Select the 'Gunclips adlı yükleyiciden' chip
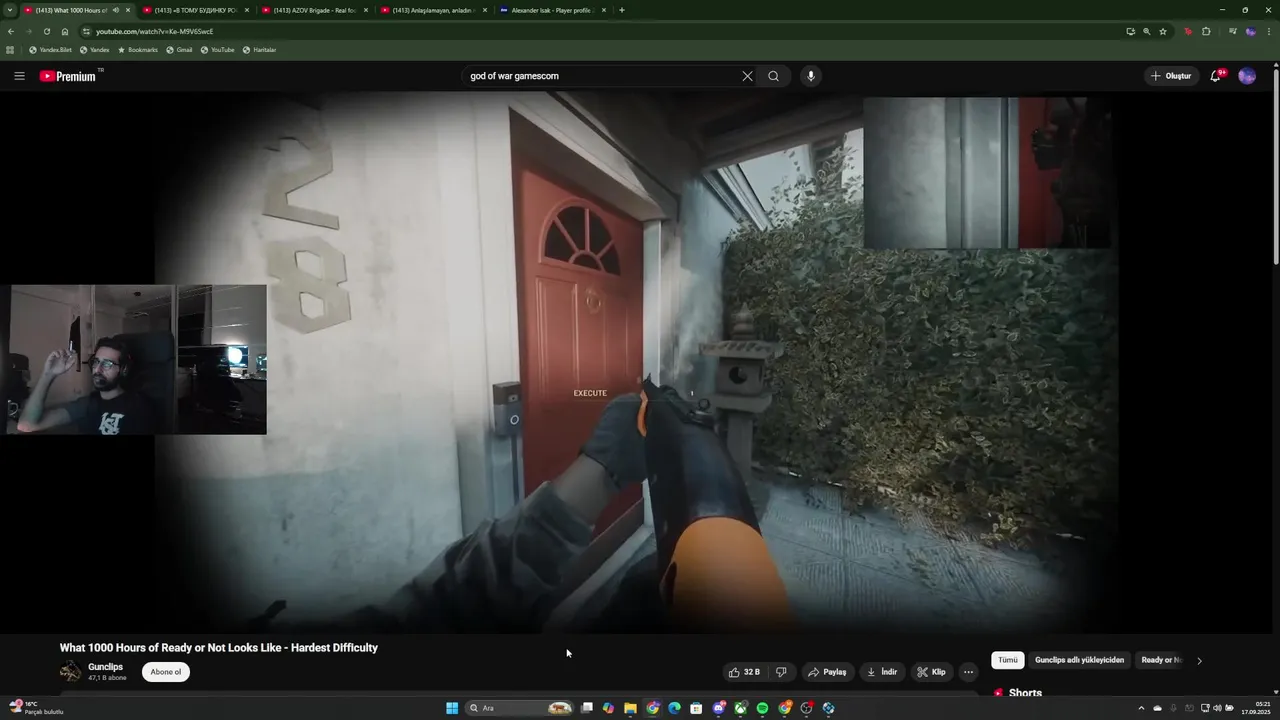The image size is (1280, 720). (x=1080, y=660)
